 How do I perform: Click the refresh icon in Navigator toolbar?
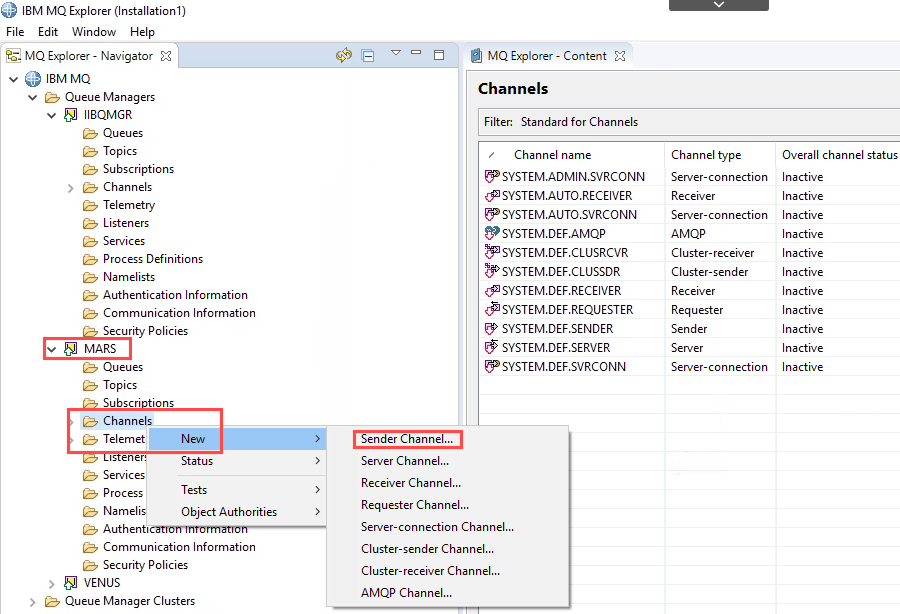344,56
